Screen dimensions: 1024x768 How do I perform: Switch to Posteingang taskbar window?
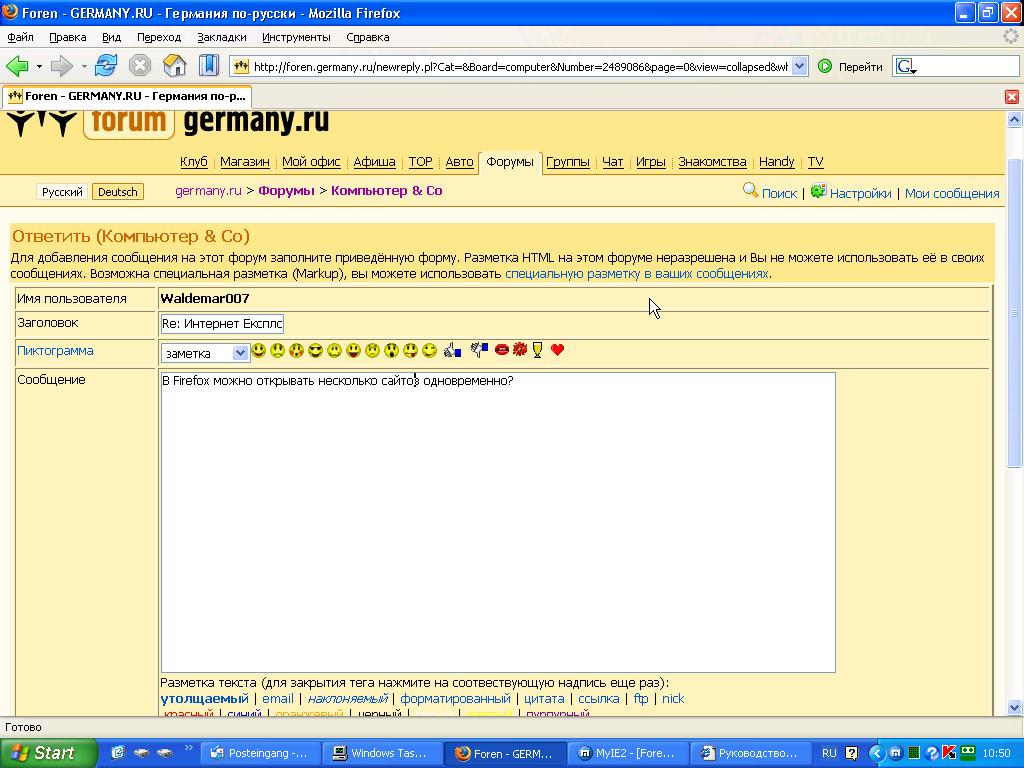(x=259, y=753)
